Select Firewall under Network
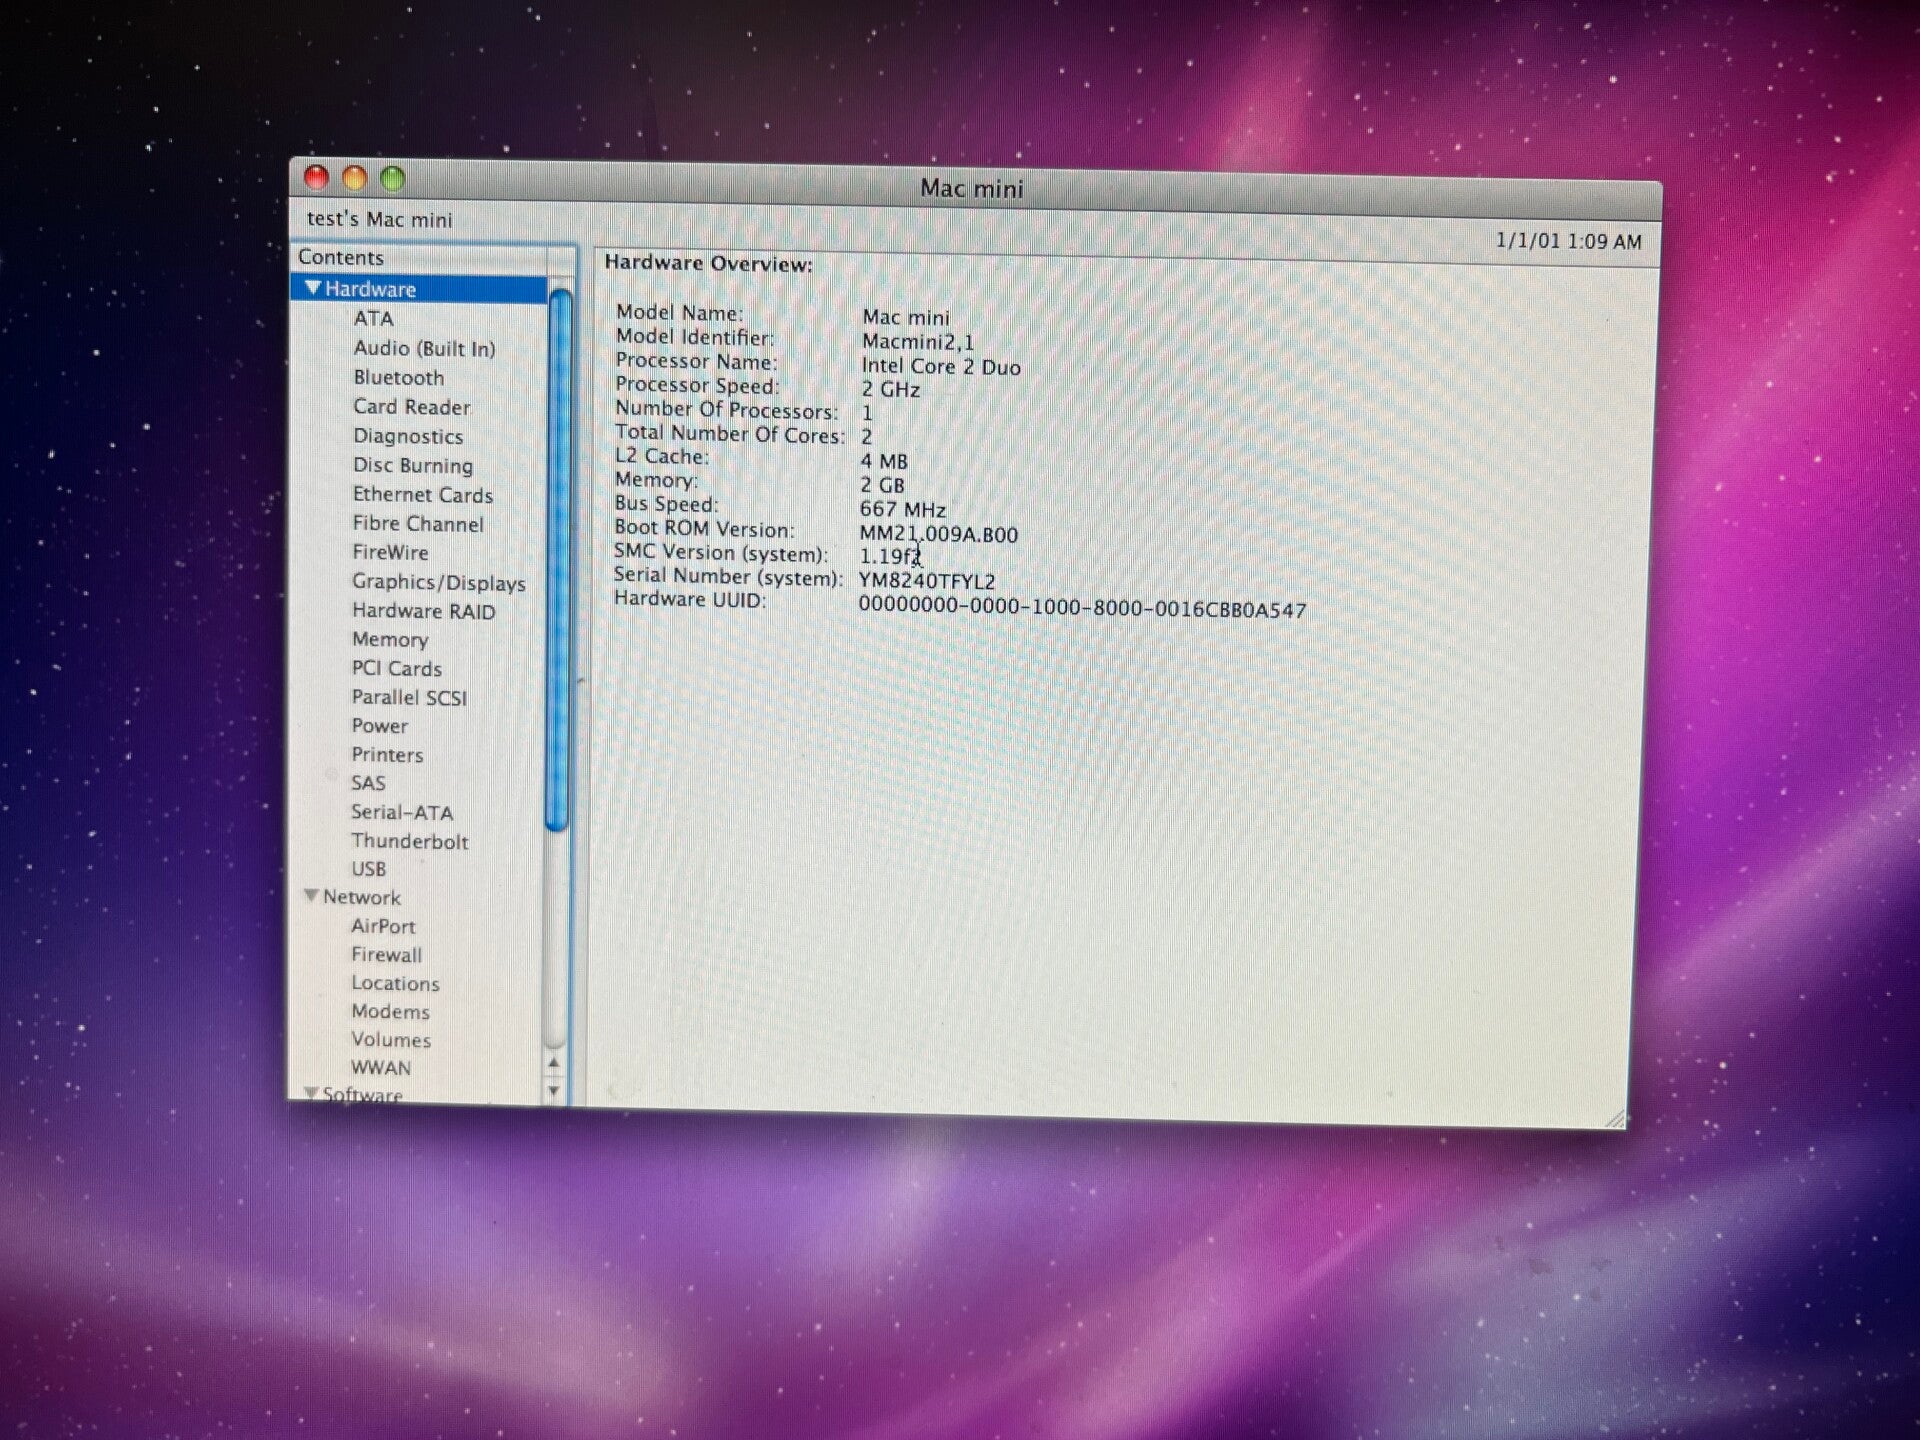 (386, 955)
